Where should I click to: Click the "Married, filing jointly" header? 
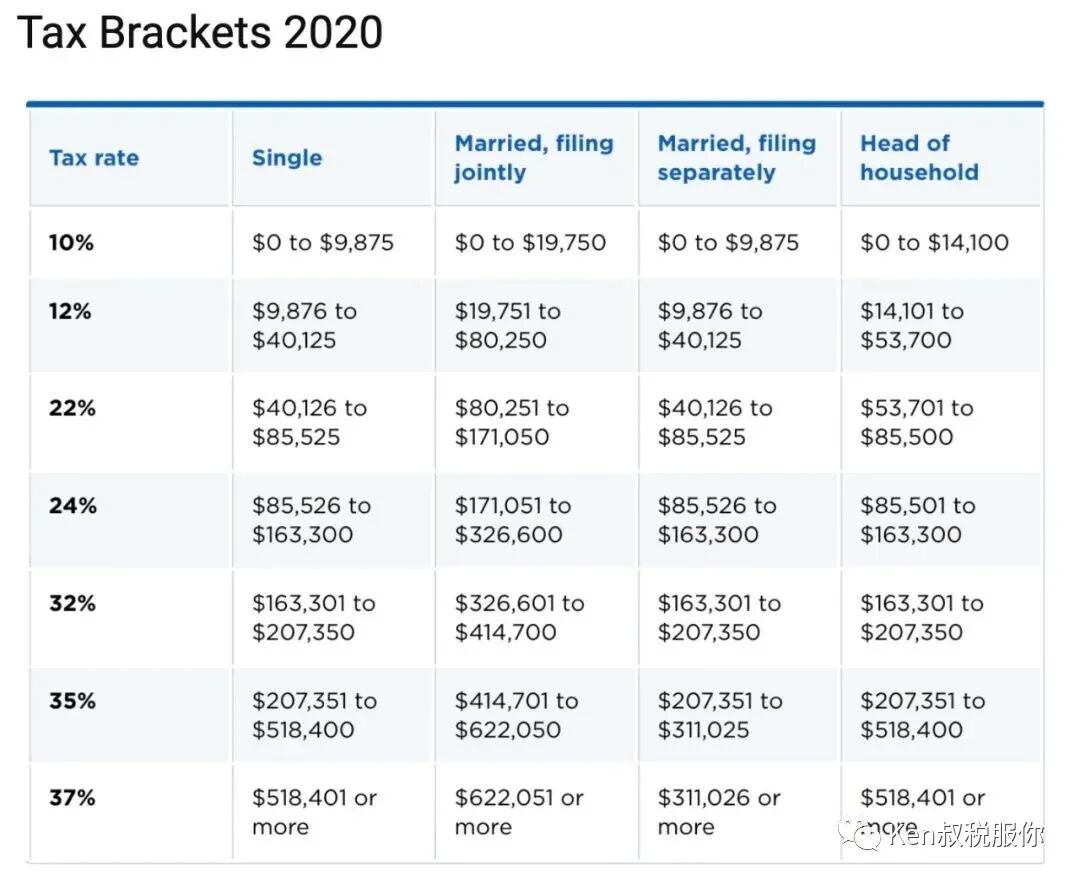point(534,158)
